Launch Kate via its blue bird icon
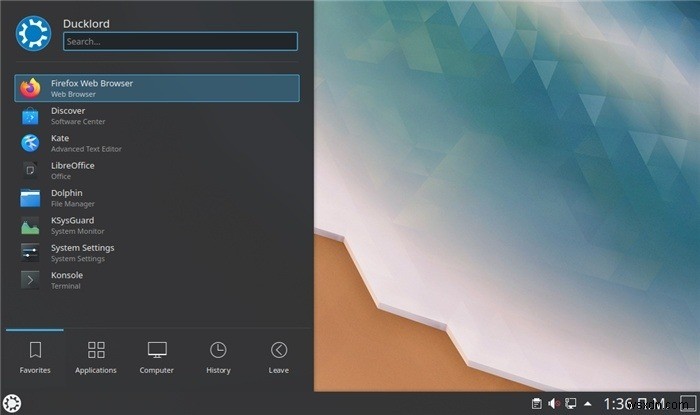The image size is (700, 415). (x=30, y=143)
